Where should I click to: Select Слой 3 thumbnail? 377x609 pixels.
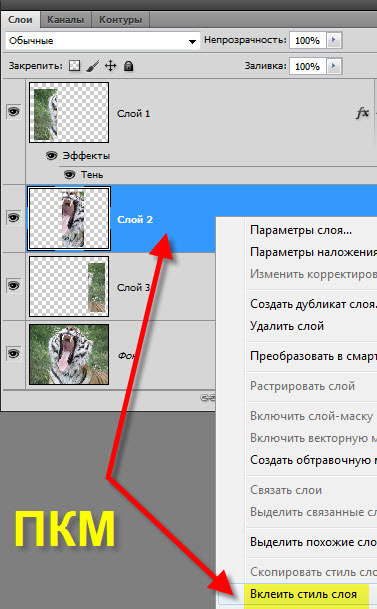pos(69,287)
